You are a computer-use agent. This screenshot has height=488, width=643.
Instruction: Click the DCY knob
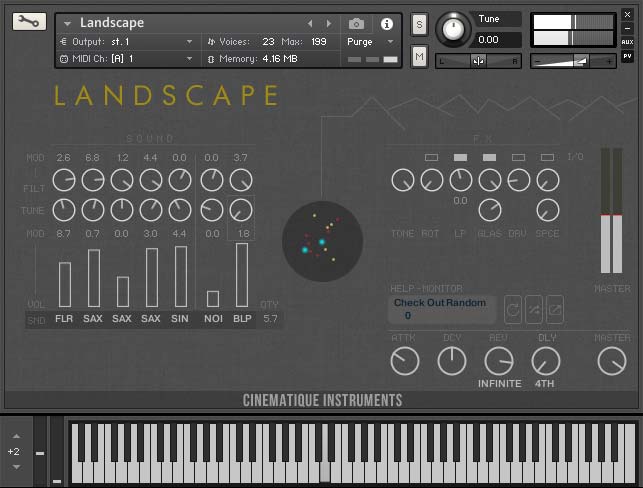pyautogui.click(x=452, y=361)
